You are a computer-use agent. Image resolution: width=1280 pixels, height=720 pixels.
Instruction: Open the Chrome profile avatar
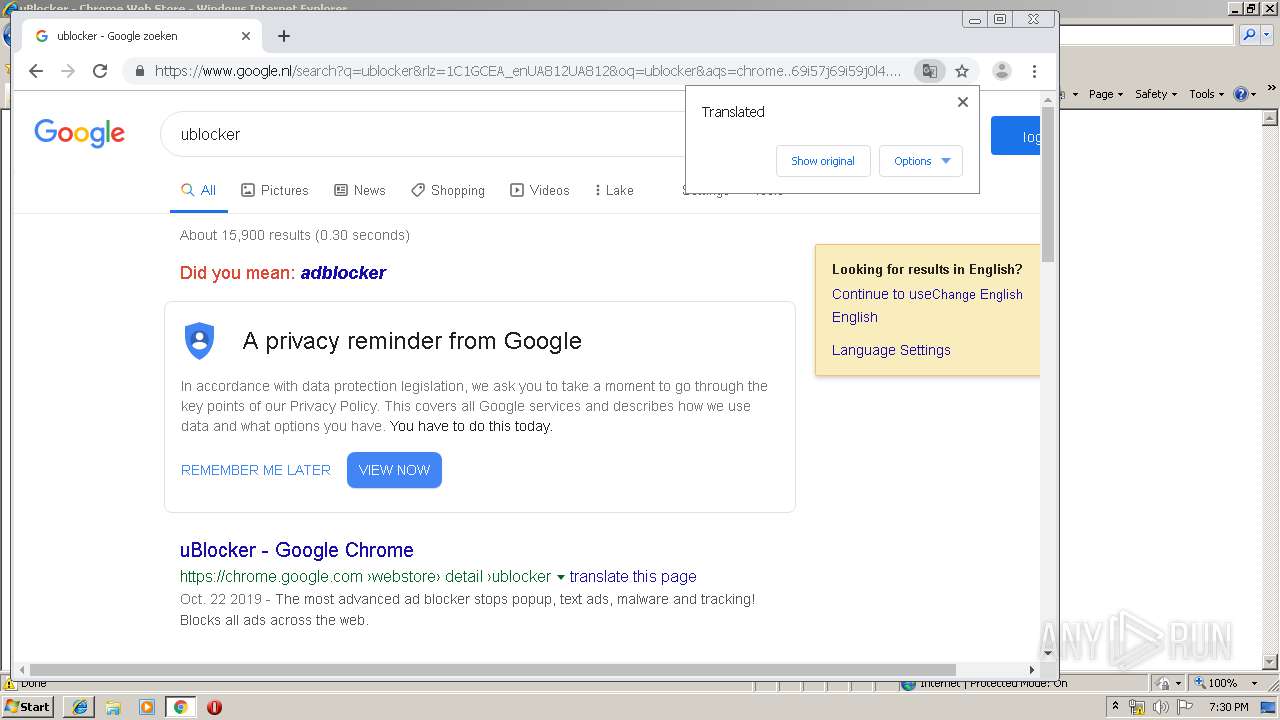(1001, 71)
